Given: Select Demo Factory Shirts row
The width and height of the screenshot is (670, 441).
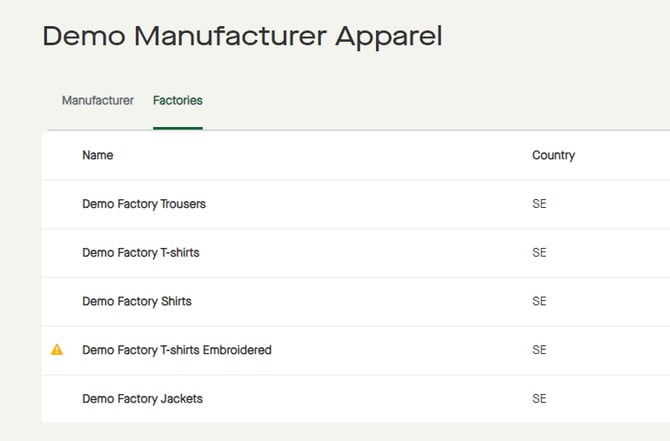Looking at the screenshot, I should pyautogui.click(x=137, y=301).
